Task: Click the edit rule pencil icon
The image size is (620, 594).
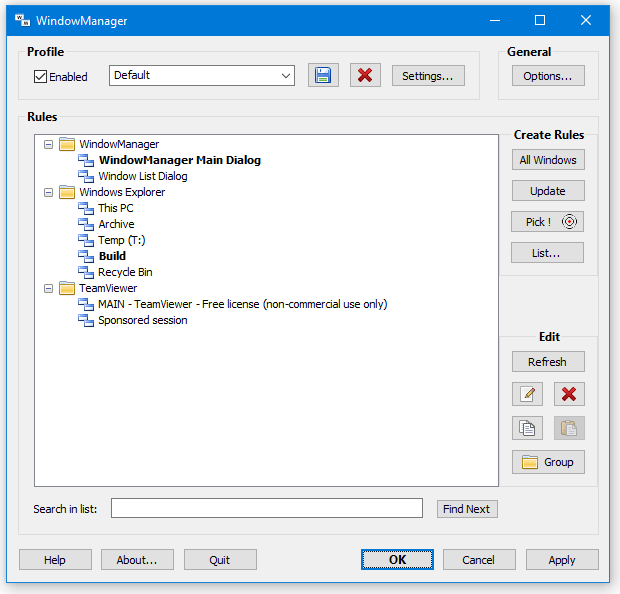Action: pyautogui.click(x=527, y=394)
